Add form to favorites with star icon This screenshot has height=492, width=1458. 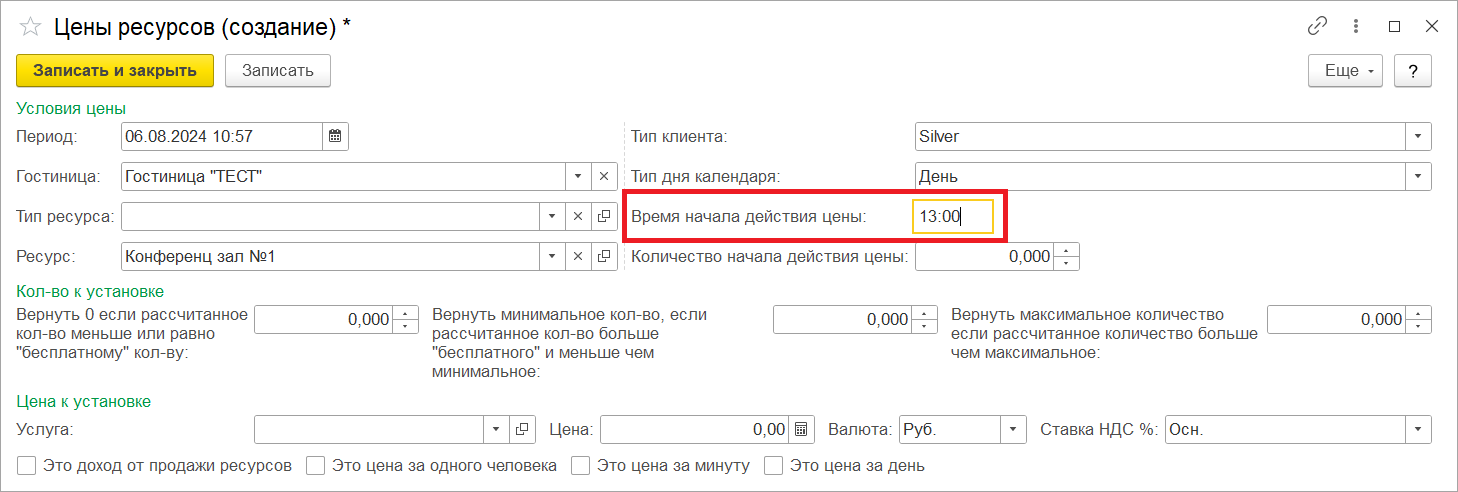pos(29,27)
